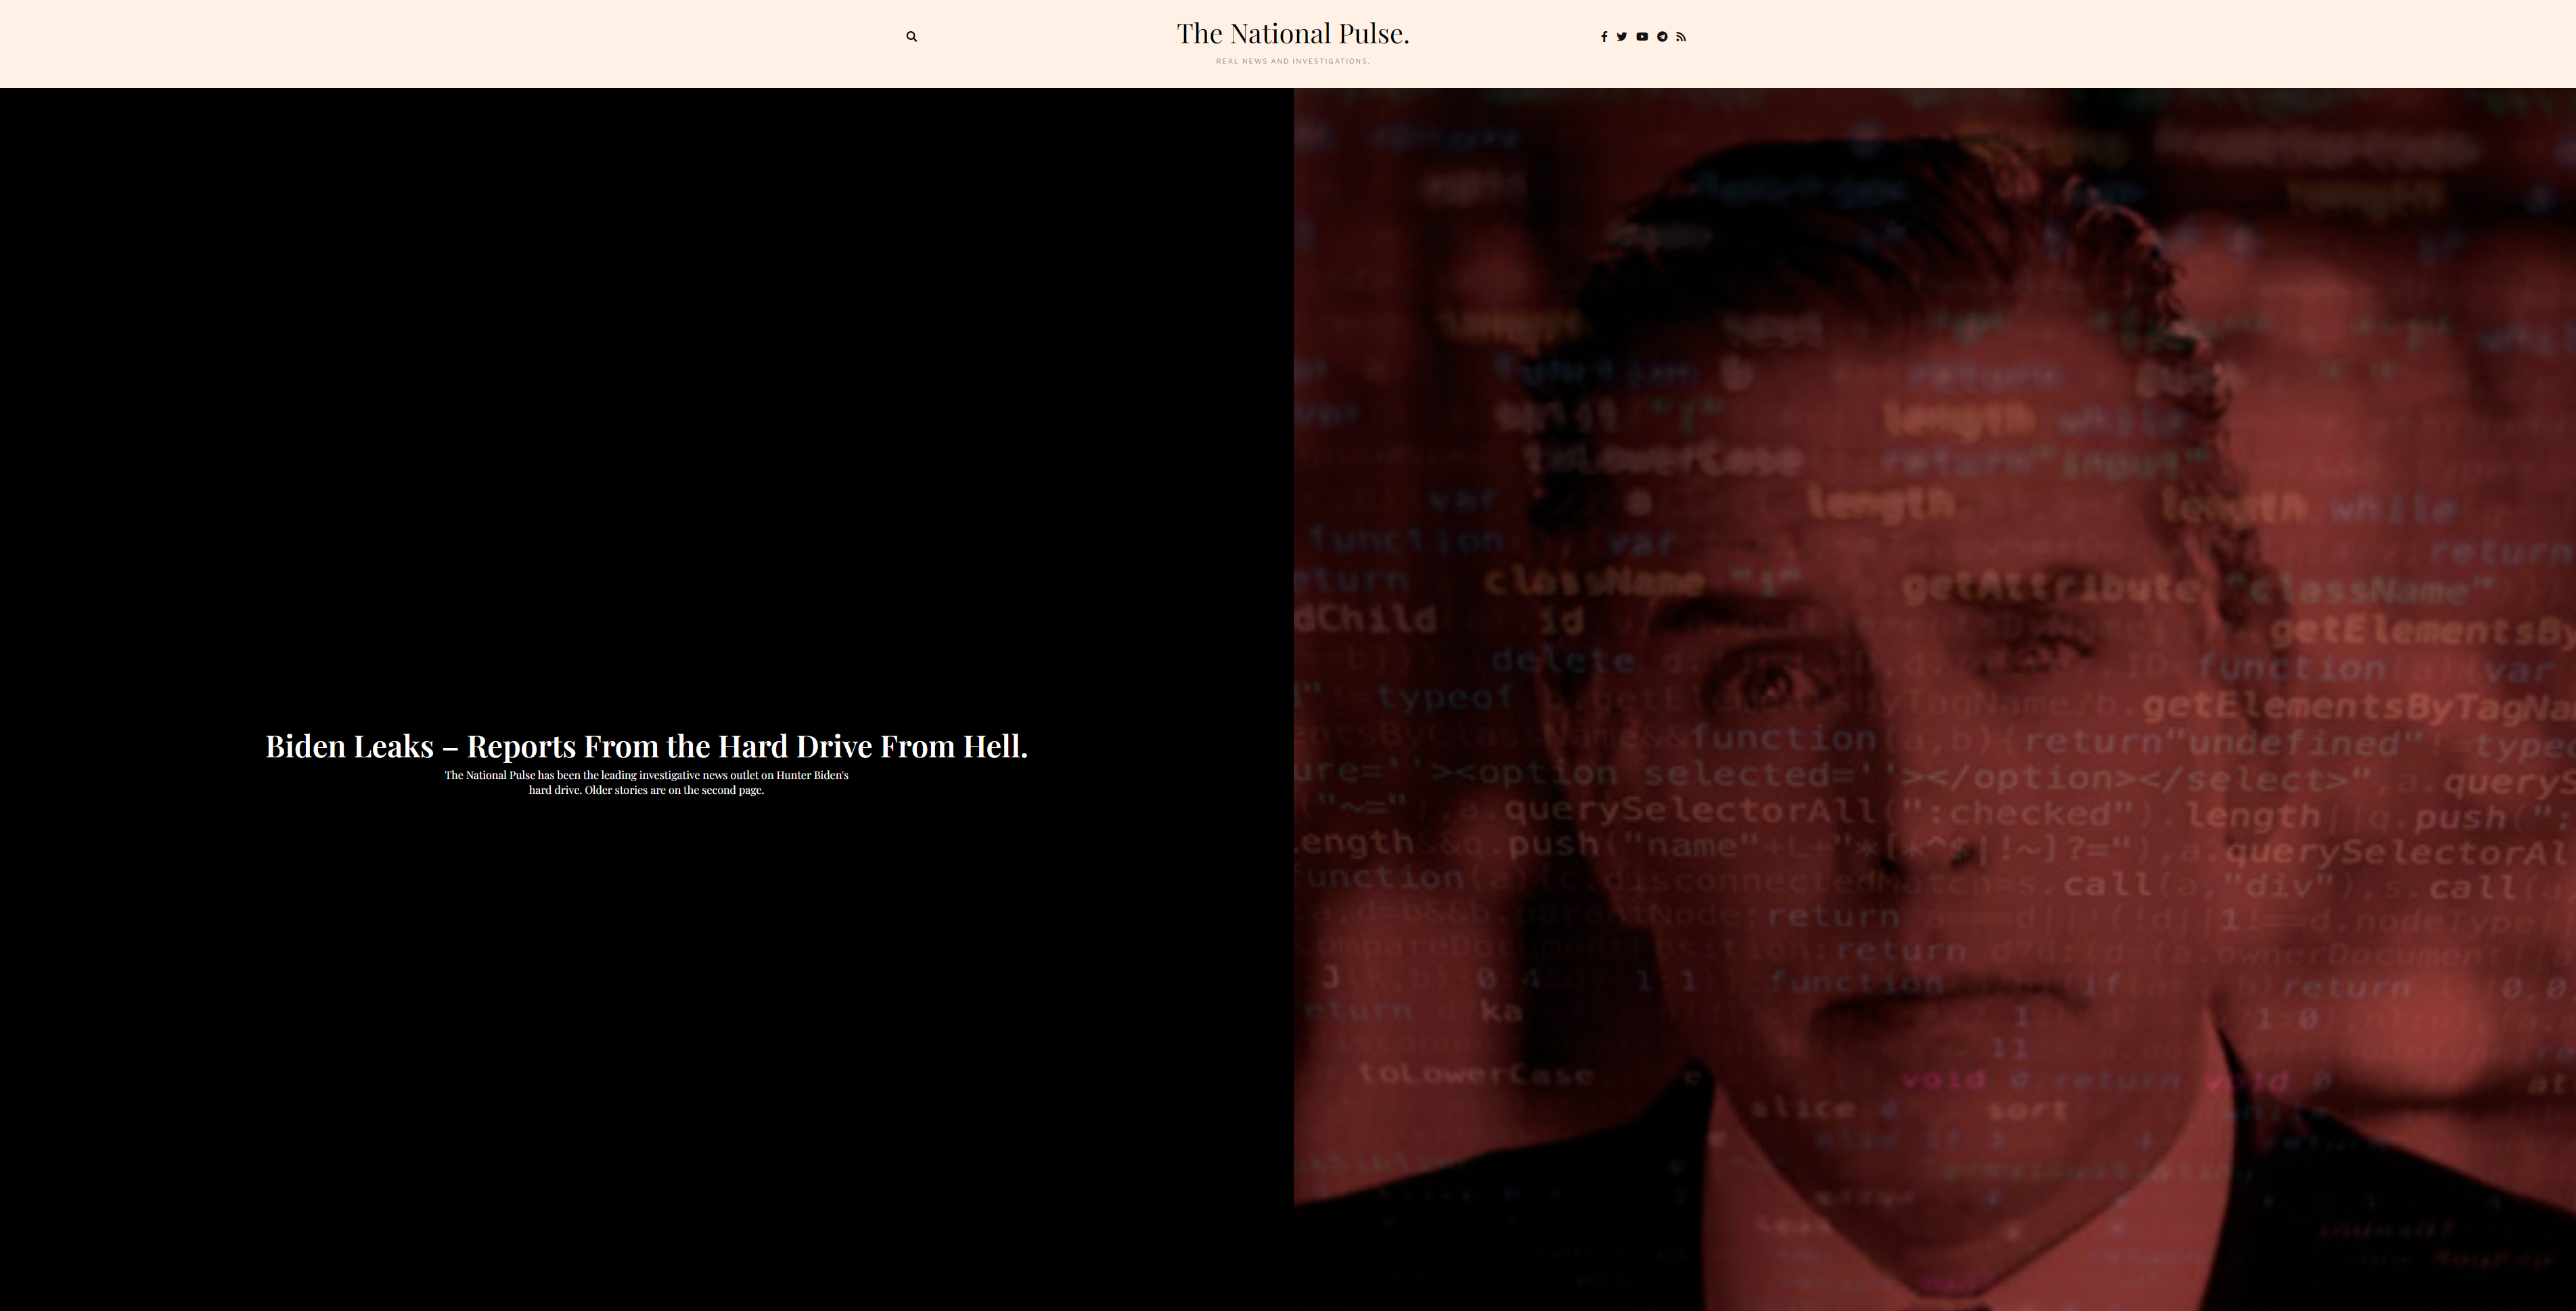The width and height of the screenshot is (2576, 1311).
Task: Open the YouTube channel icon
Action: point(1642,37)
